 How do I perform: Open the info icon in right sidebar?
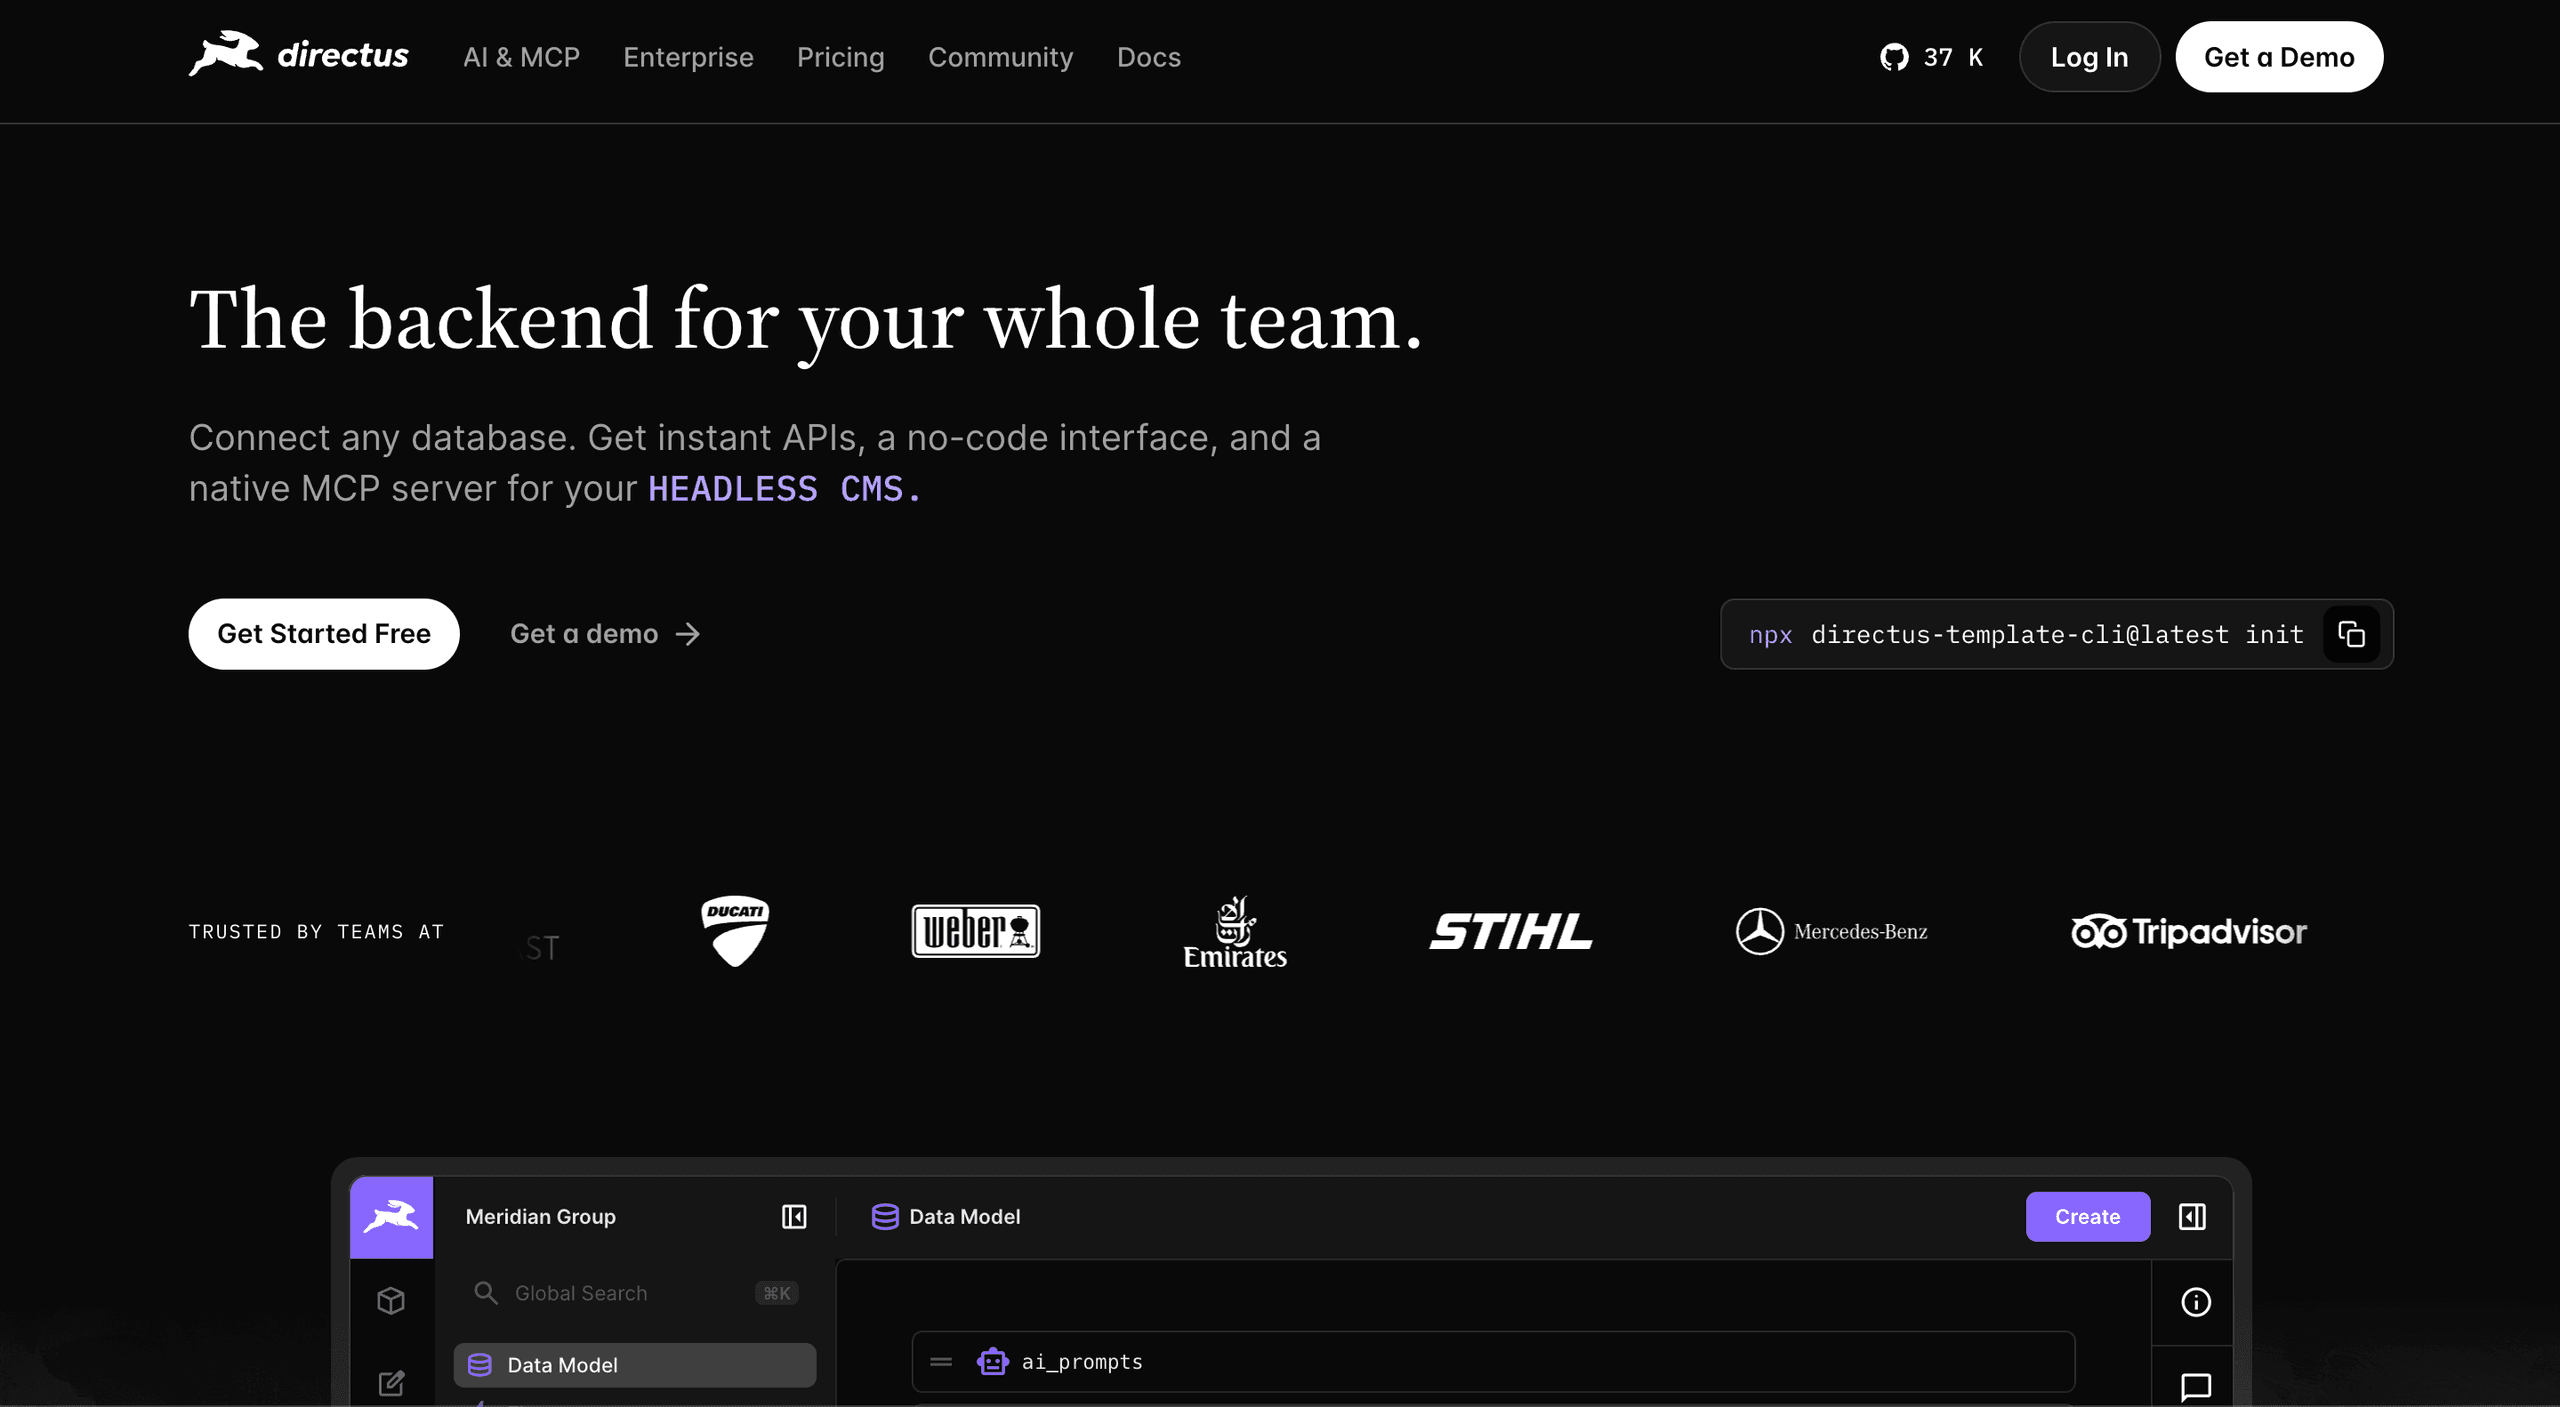pyautogui.click(x=2196, y=1302)
